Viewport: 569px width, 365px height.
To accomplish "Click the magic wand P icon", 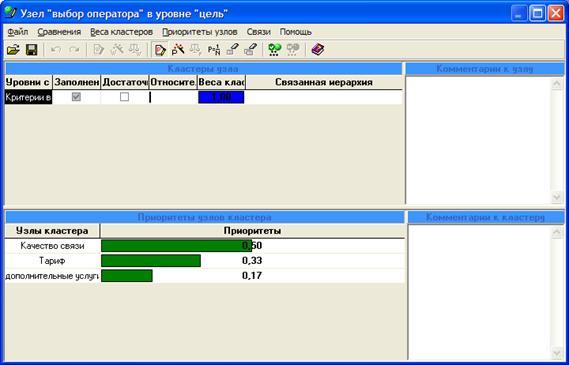I will click(x=178, y=50).
